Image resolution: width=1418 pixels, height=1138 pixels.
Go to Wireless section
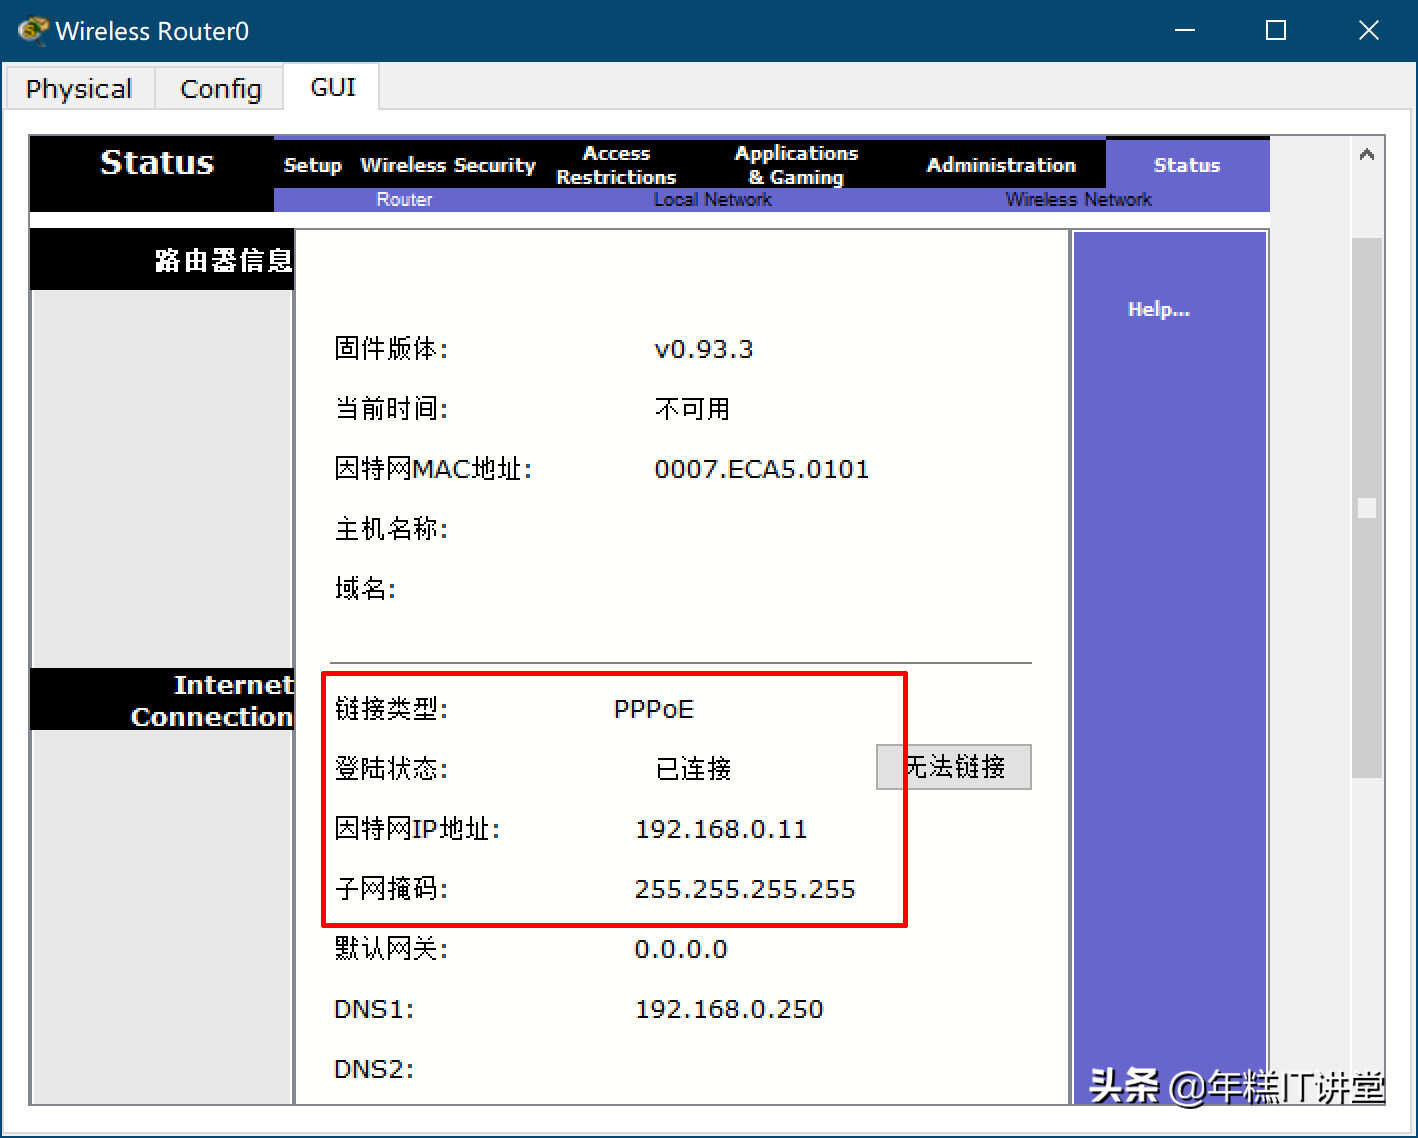tap(403, 165)
